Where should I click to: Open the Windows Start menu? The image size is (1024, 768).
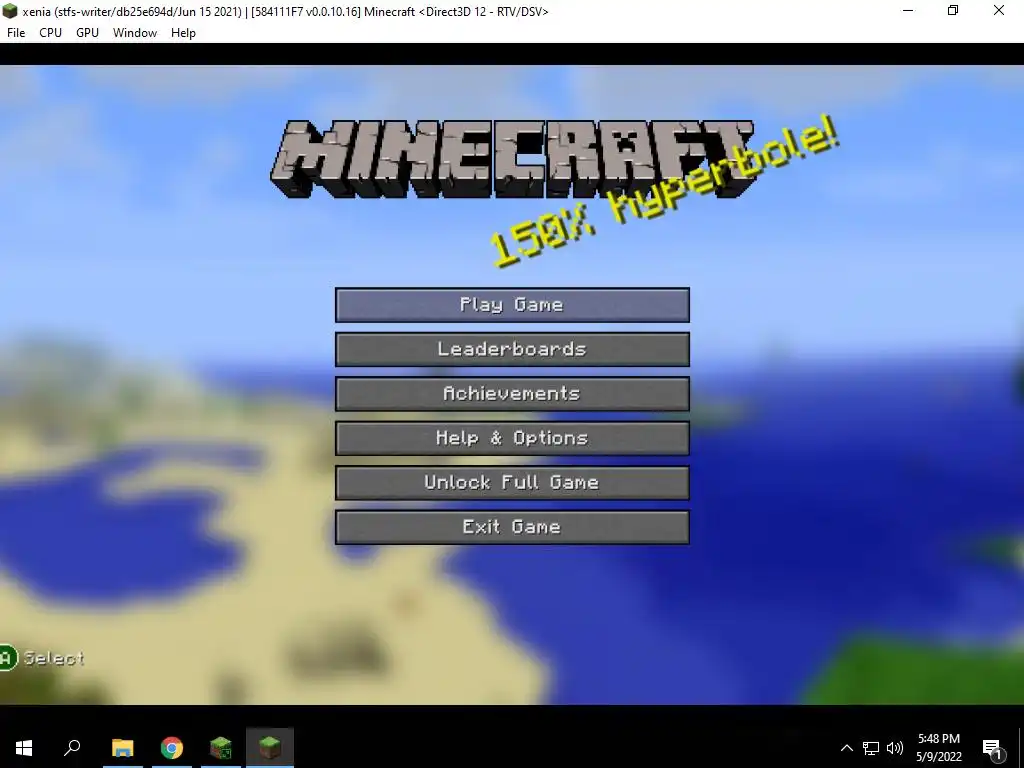(24, 748)
